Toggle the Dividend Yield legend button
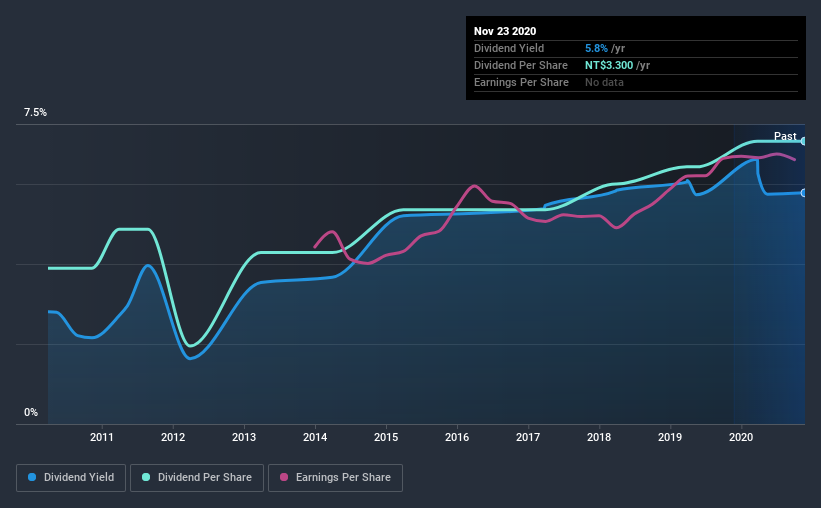 pos(71,478)
